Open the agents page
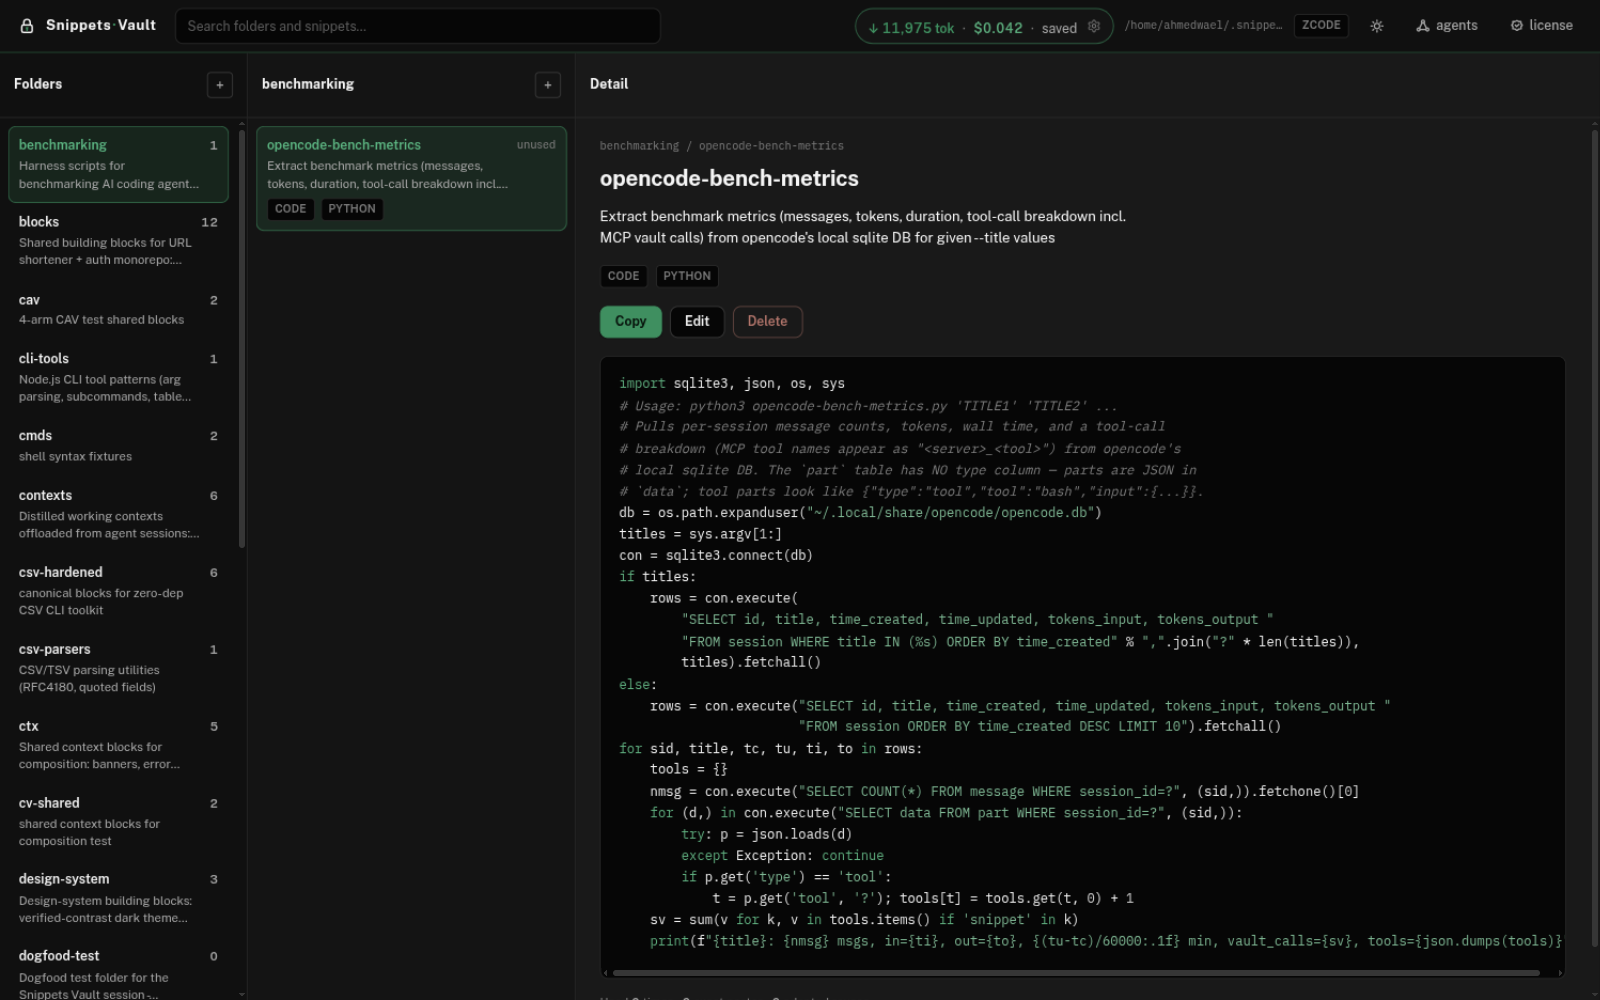 (1447, 26)
